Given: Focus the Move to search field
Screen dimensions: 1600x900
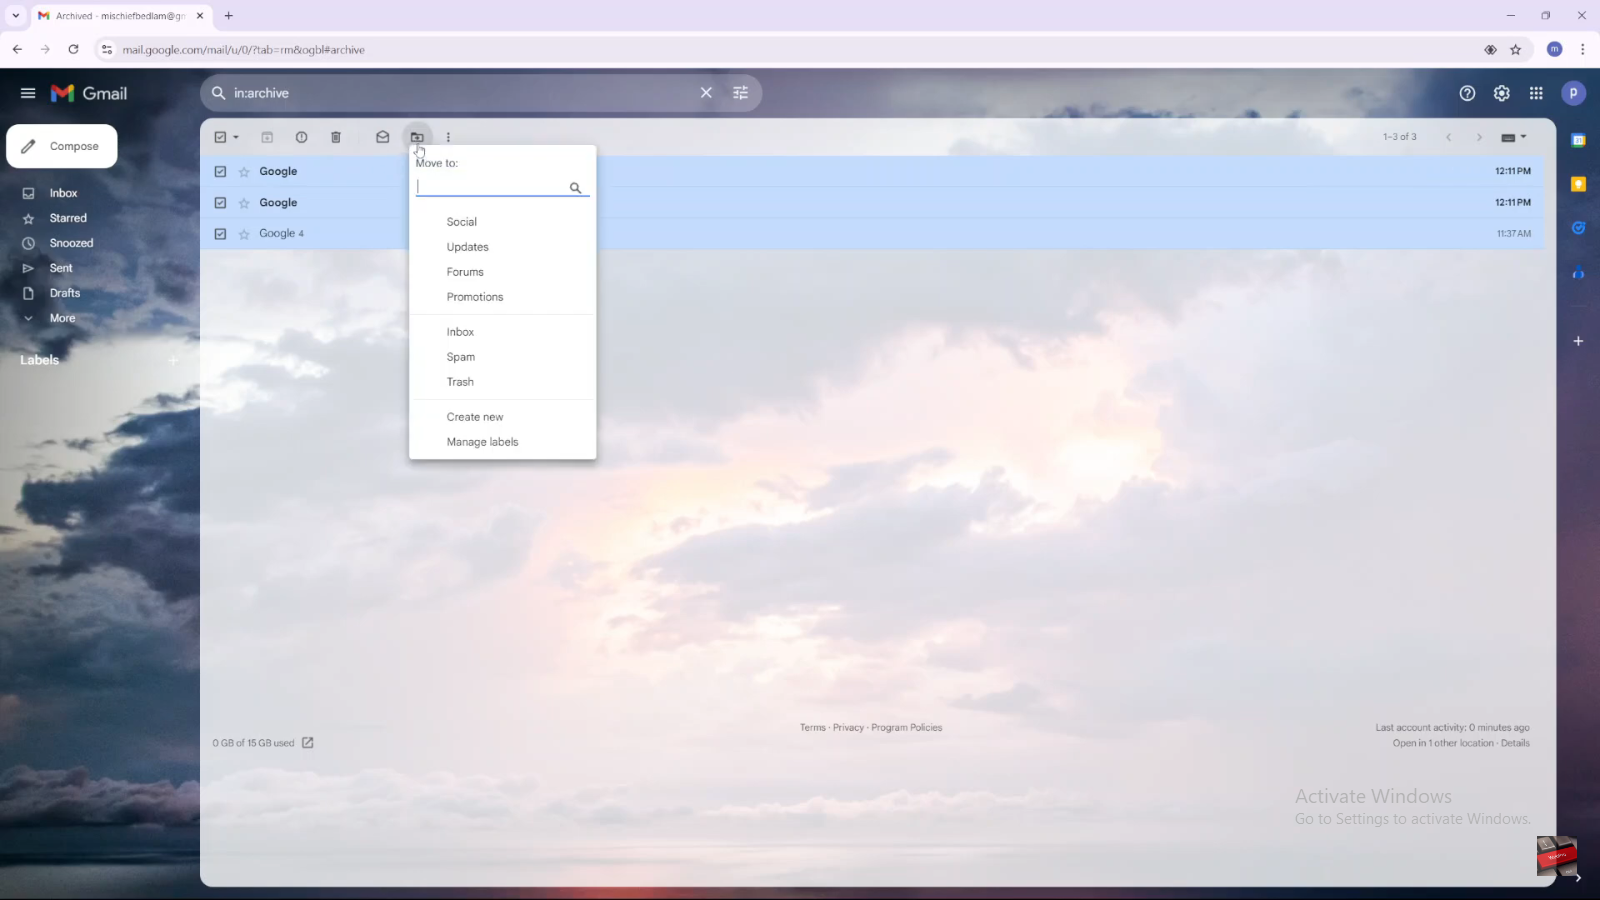Looking at the screenshot, I should [x=492, y=187].
